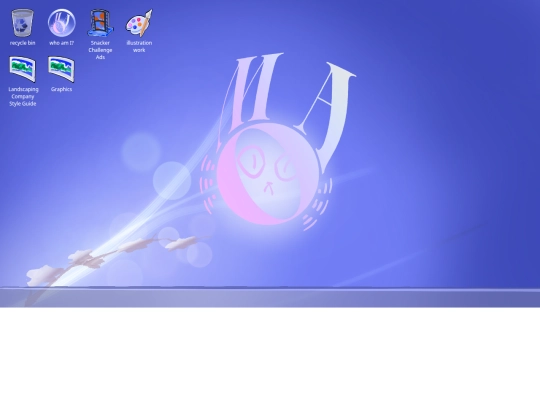Open Landscaping Company Style Guide icon

(x=22, y=69)
